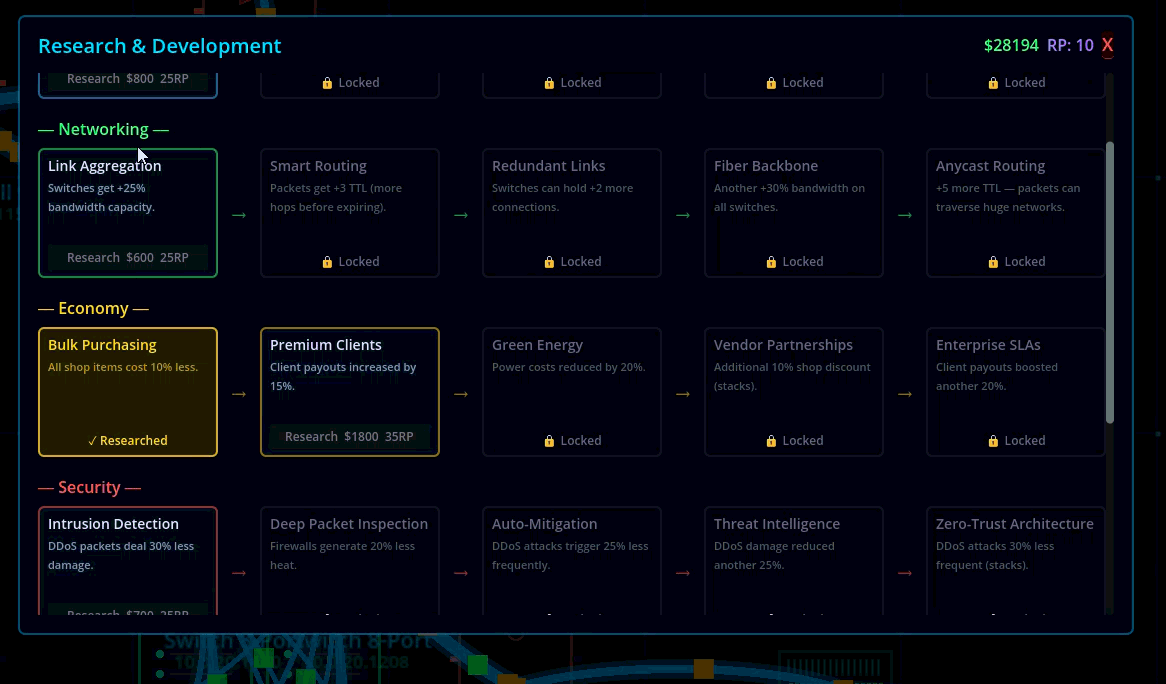Image resolution: width=1166 pixels, height=684 pixels.
Task: Click the arrow after Premium Clients
Action: 461,394
